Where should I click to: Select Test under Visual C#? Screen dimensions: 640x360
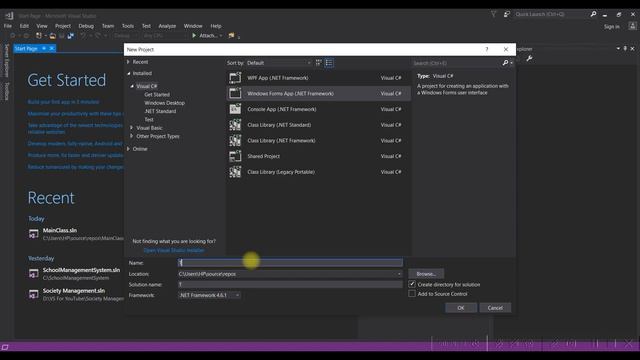coord(149,120)
